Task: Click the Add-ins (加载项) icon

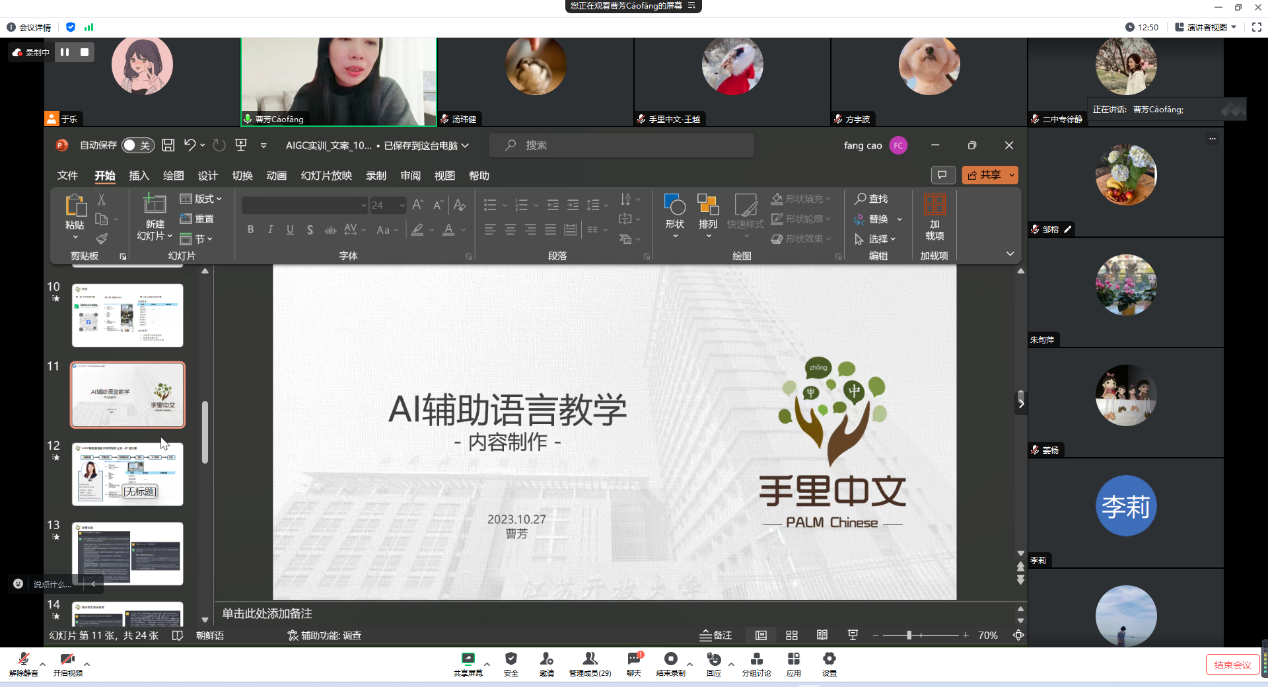Action: click(934, 206)
